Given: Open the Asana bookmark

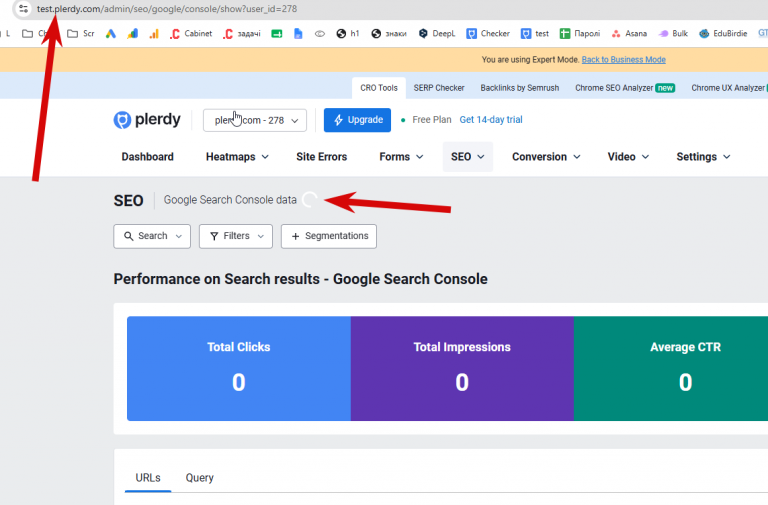Looking at the screenshot, I should (629, 33).
